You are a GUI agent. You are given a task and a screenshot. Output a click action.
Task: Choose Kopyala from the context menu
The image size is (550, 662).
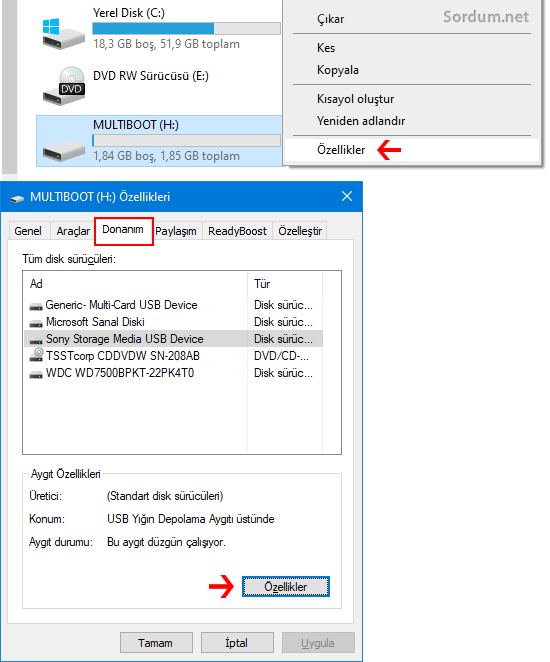pos(338,70)
